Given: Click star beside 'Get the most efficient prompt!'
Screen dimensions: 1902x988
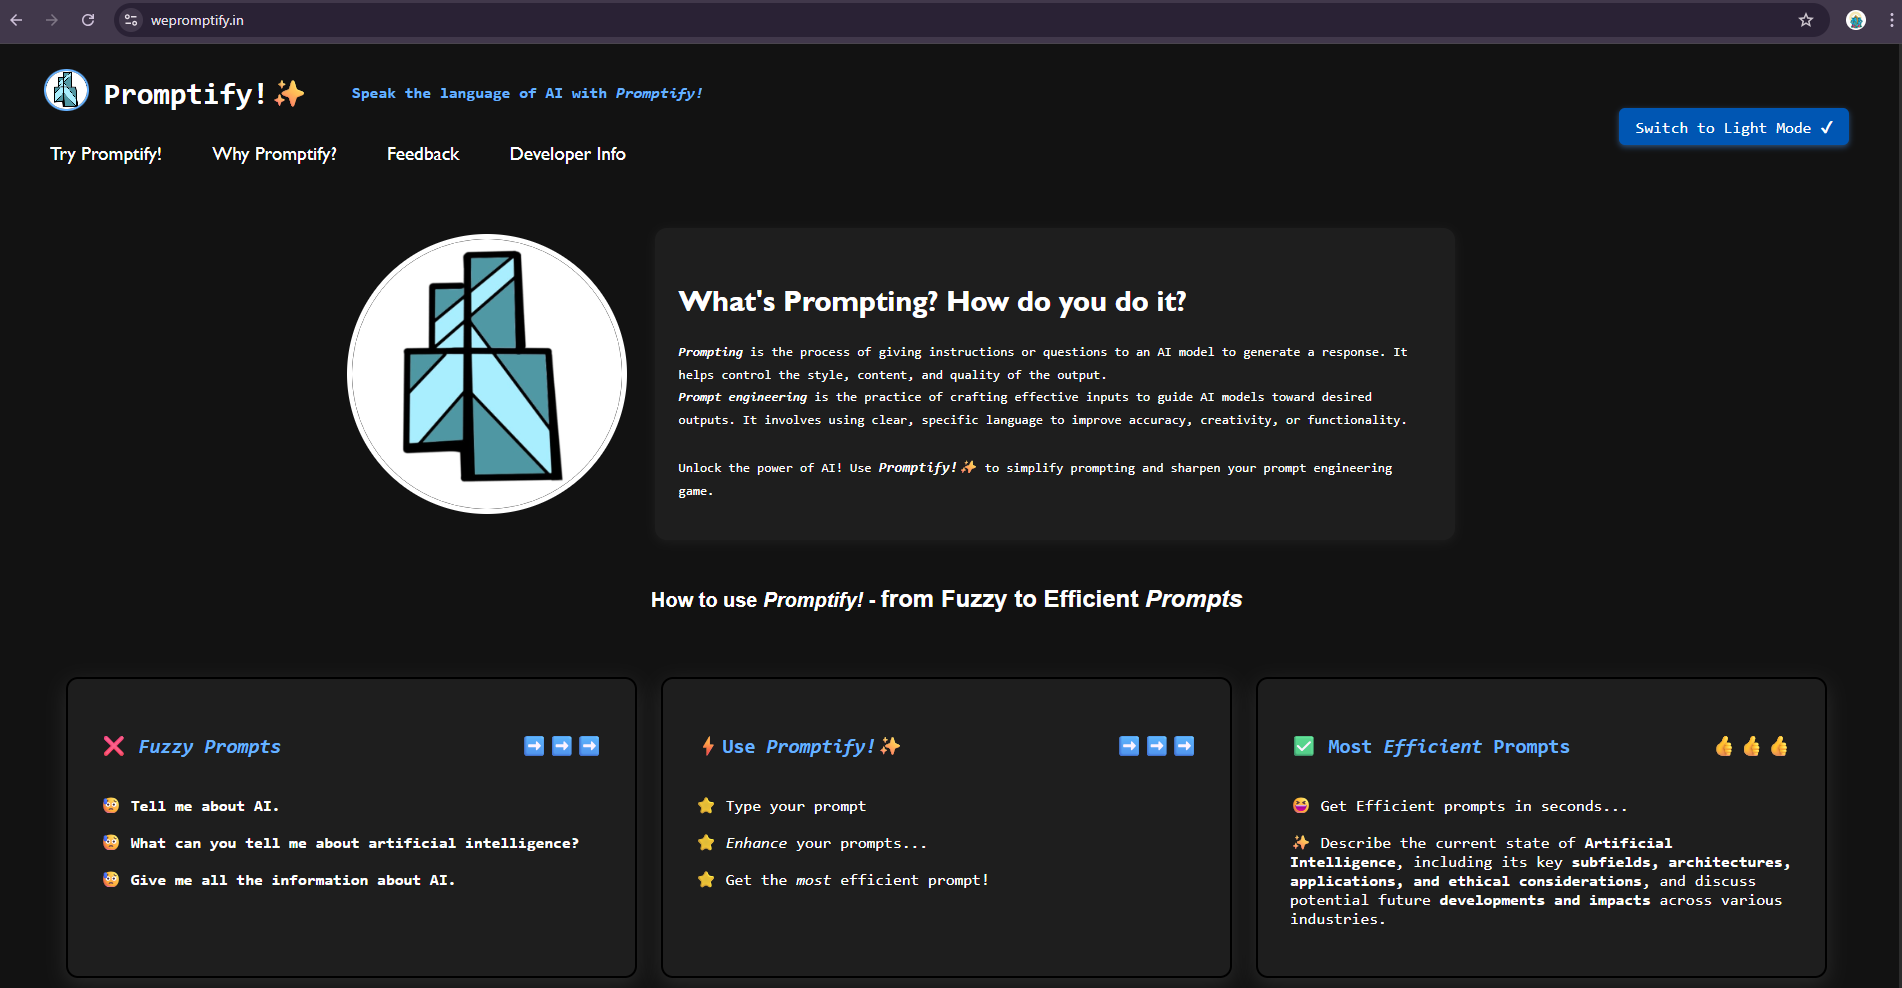Looking at the screenshot, I should point(706,879).
